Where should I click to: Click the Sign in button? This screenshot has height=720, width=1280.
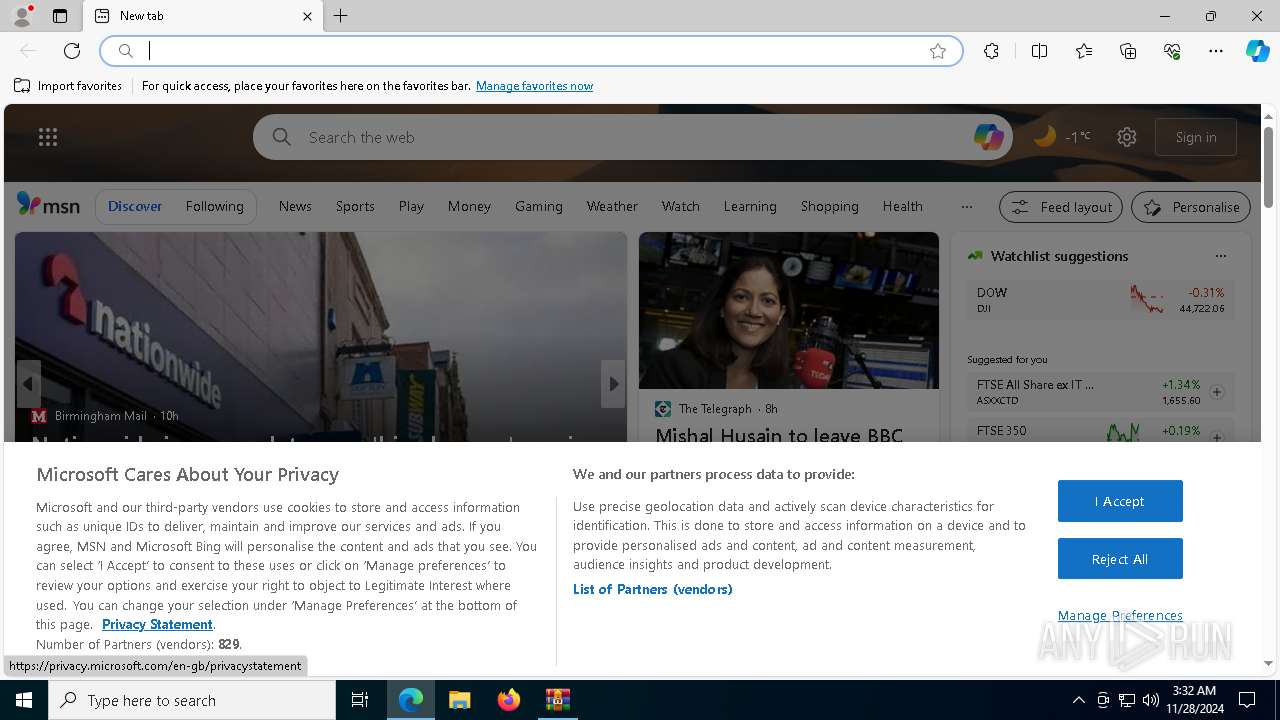(x=1196, y=137)
